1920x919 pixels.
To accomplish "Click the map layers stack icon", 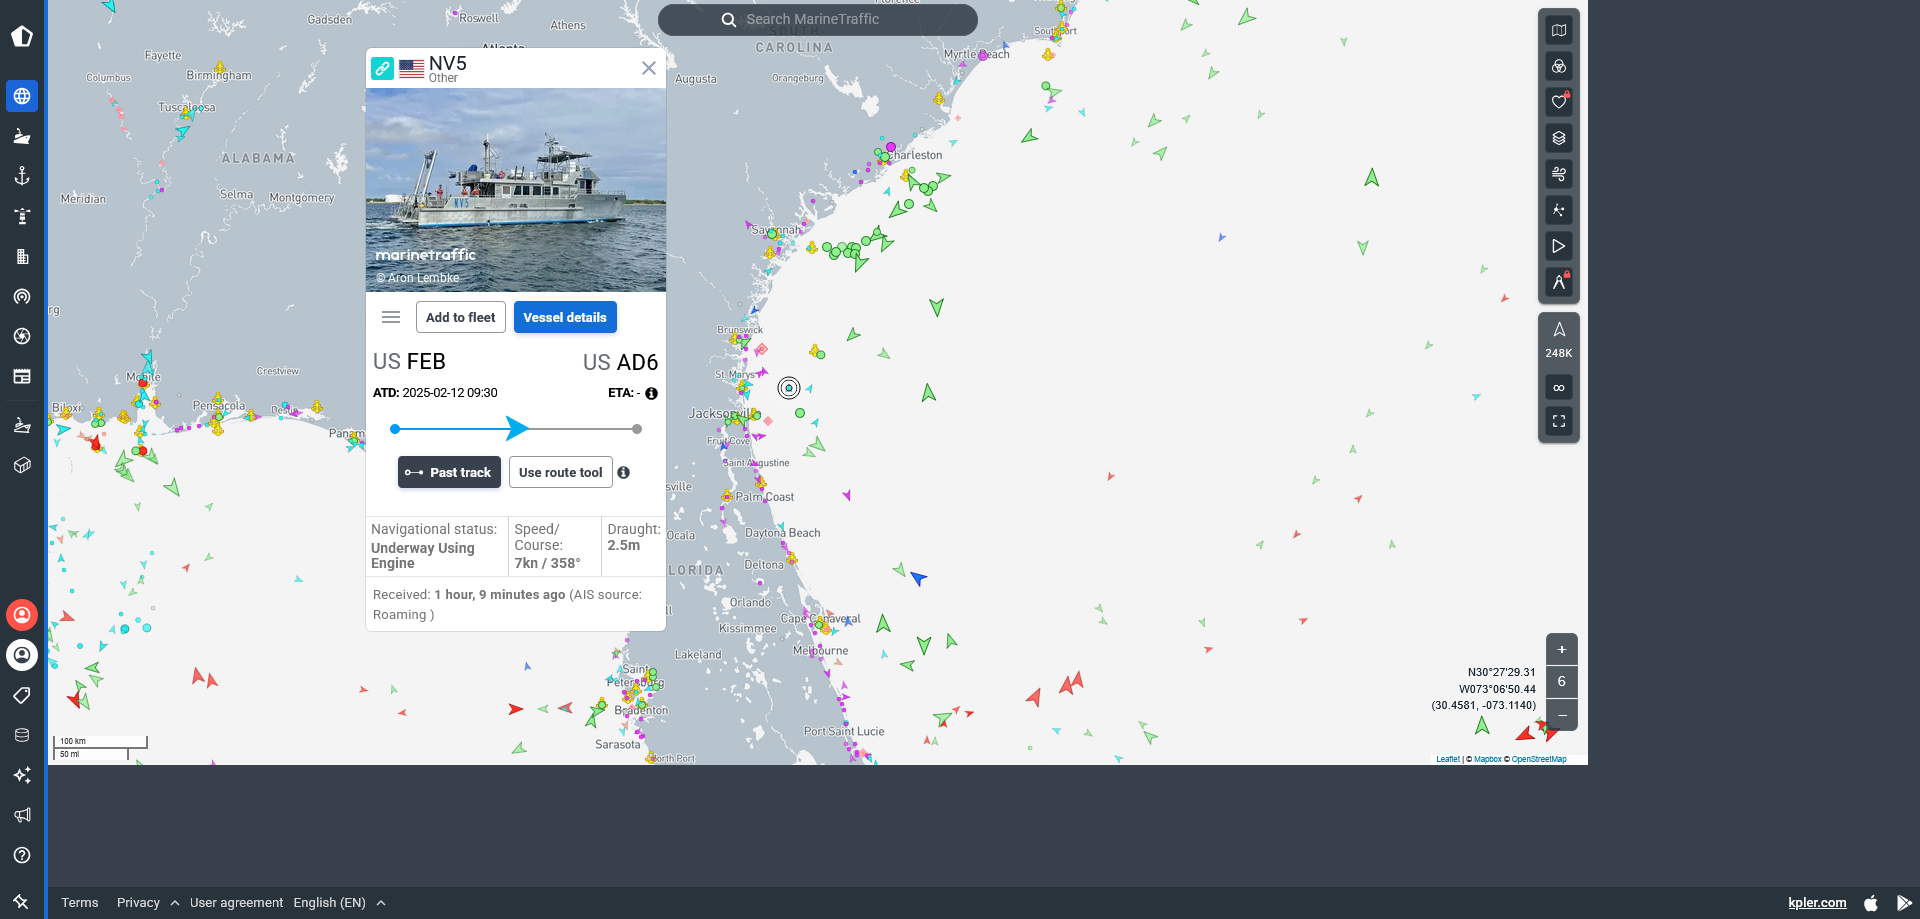I will coord(1558,139).
